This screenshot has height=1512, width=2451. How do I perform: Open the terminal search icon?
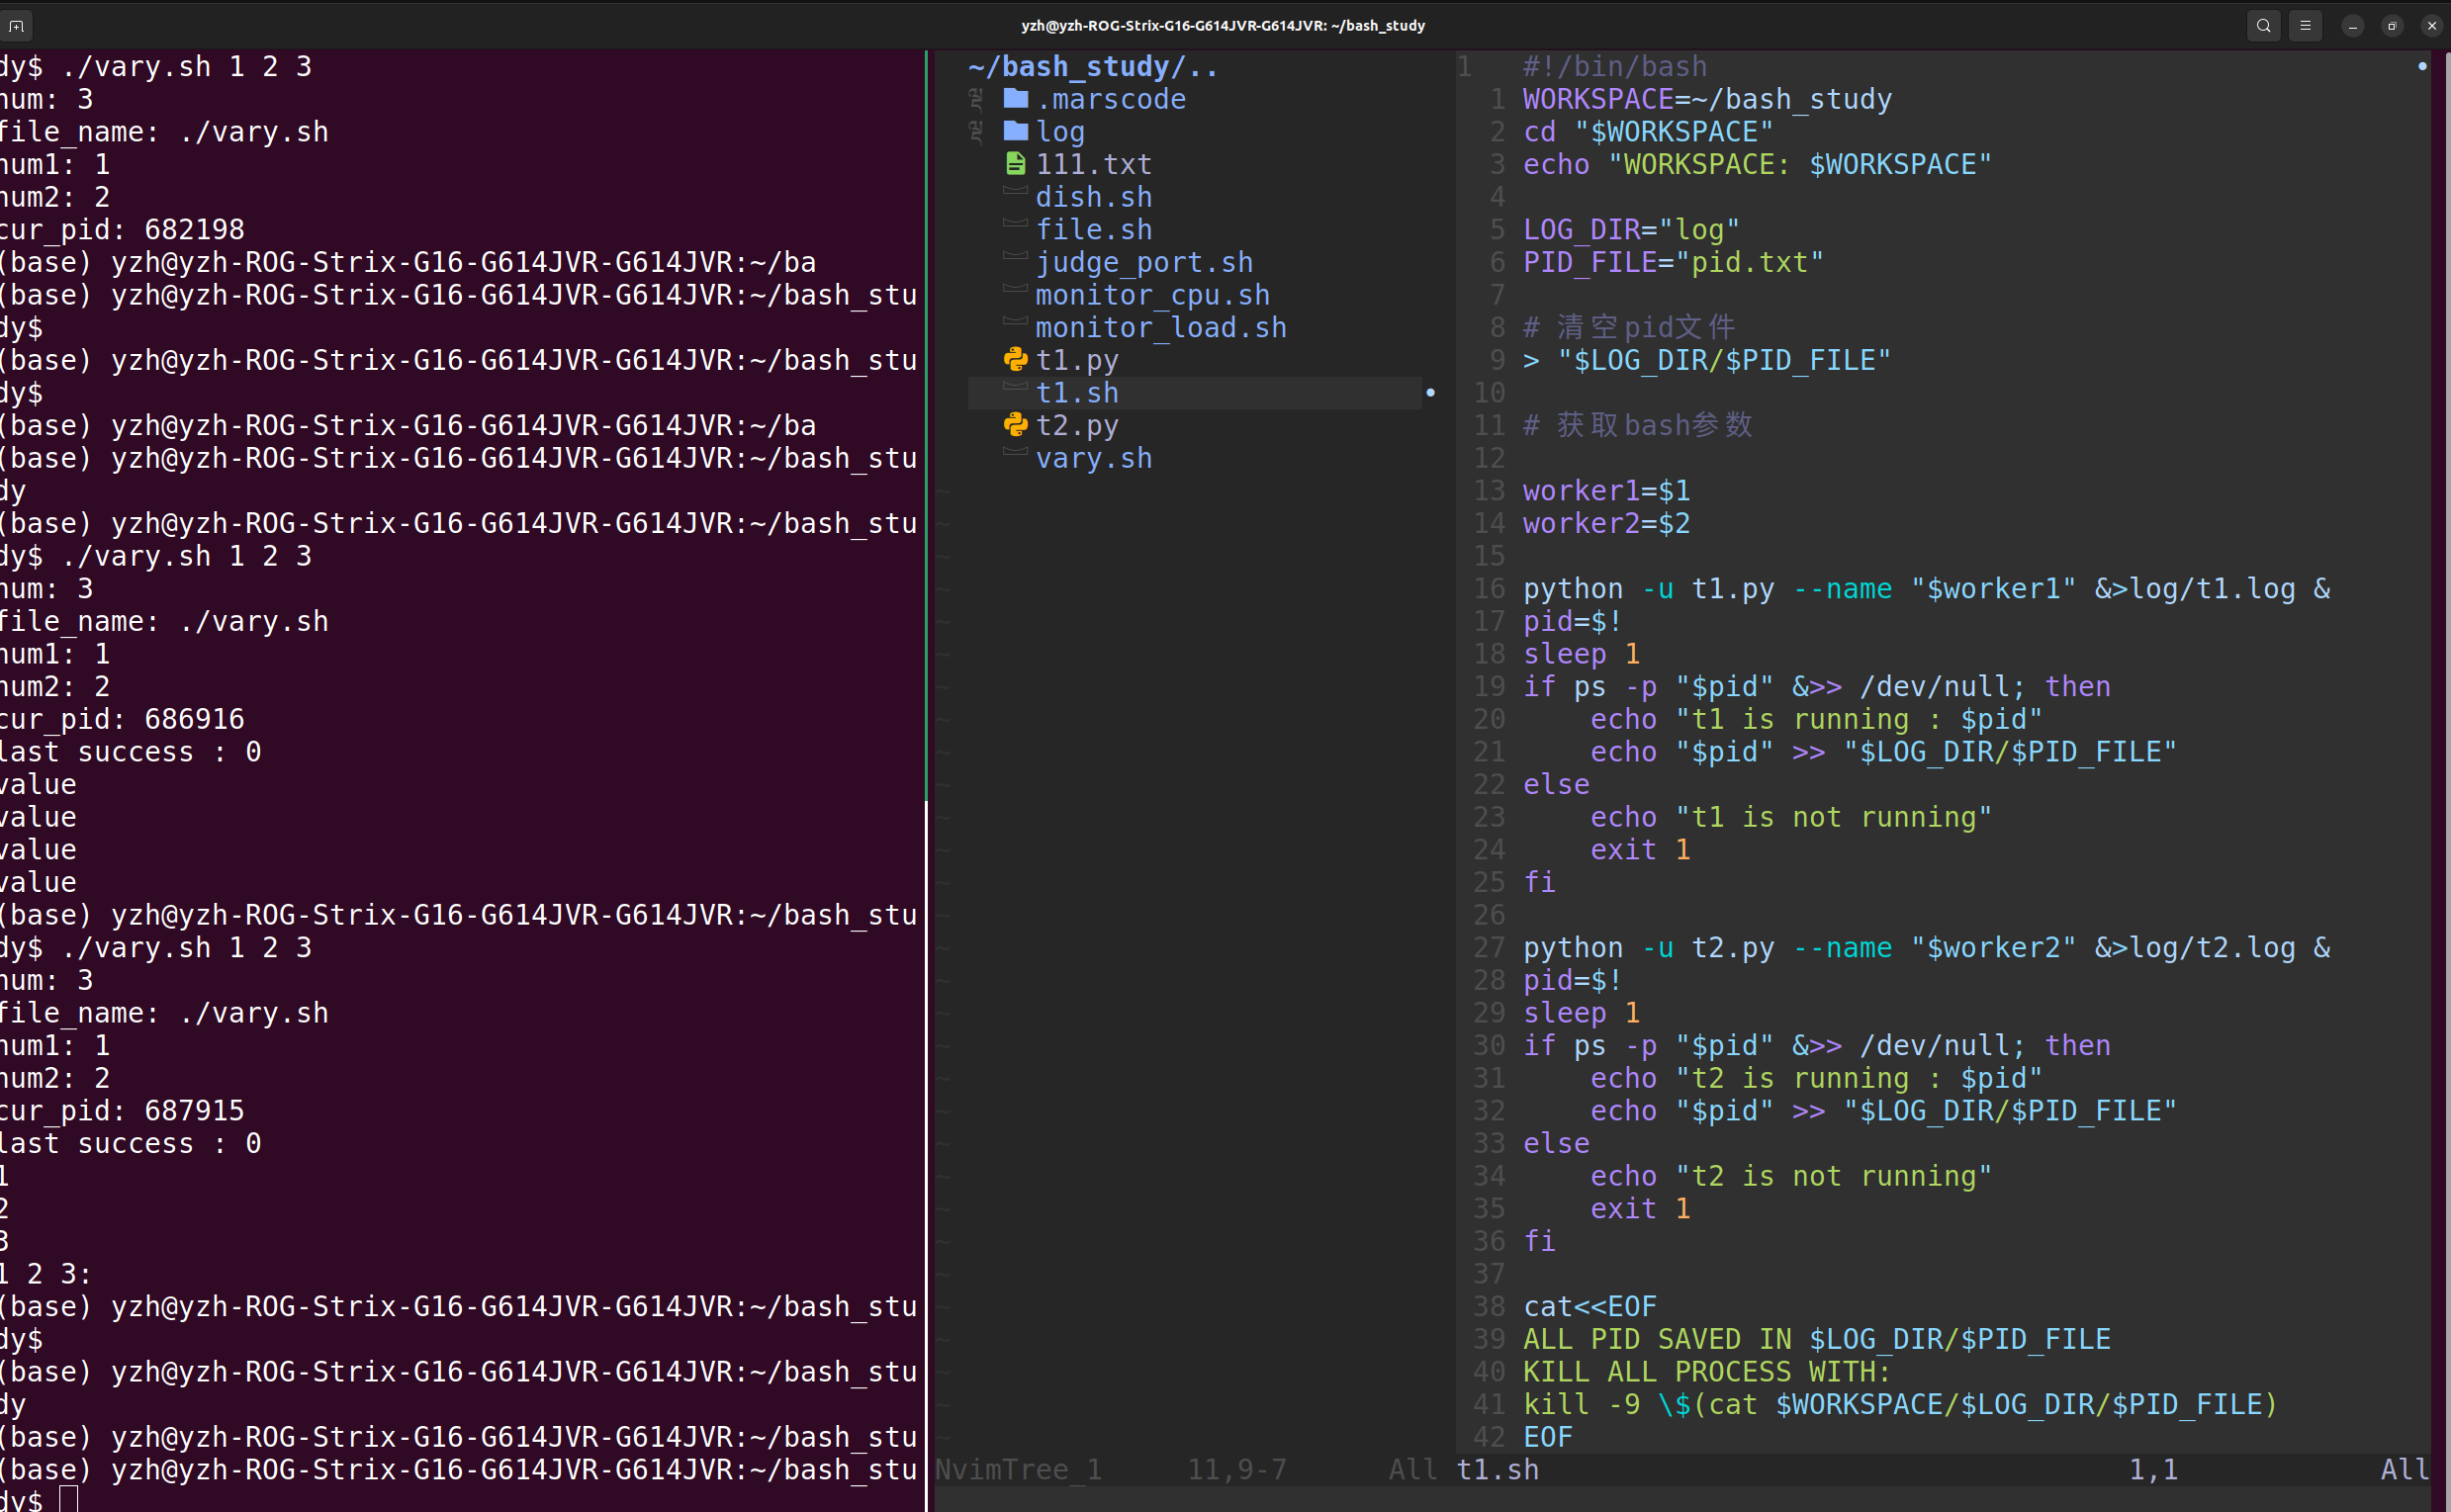[2264, 25]
